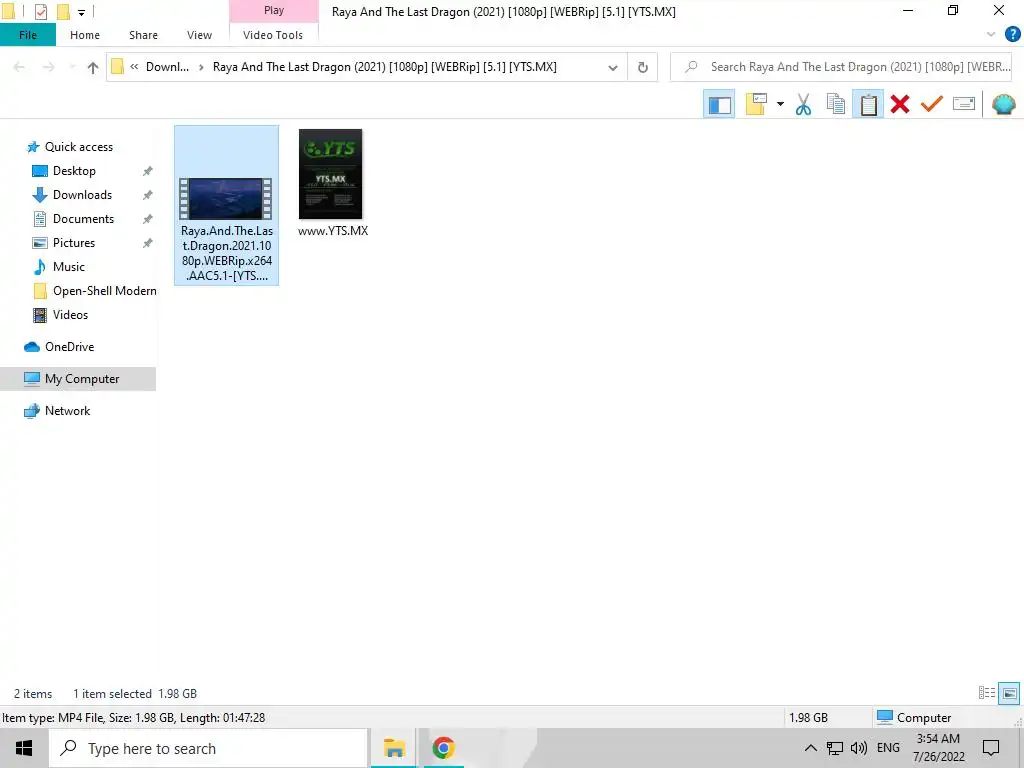Click the orange checkmark Properties icon

click(x=931, y=104)
